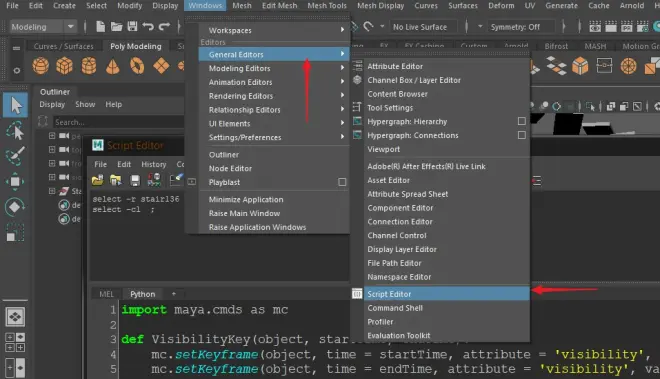This screenshot has width=660, height=379.
Task: Click the Outliner search field
Action: pos(119,122)
